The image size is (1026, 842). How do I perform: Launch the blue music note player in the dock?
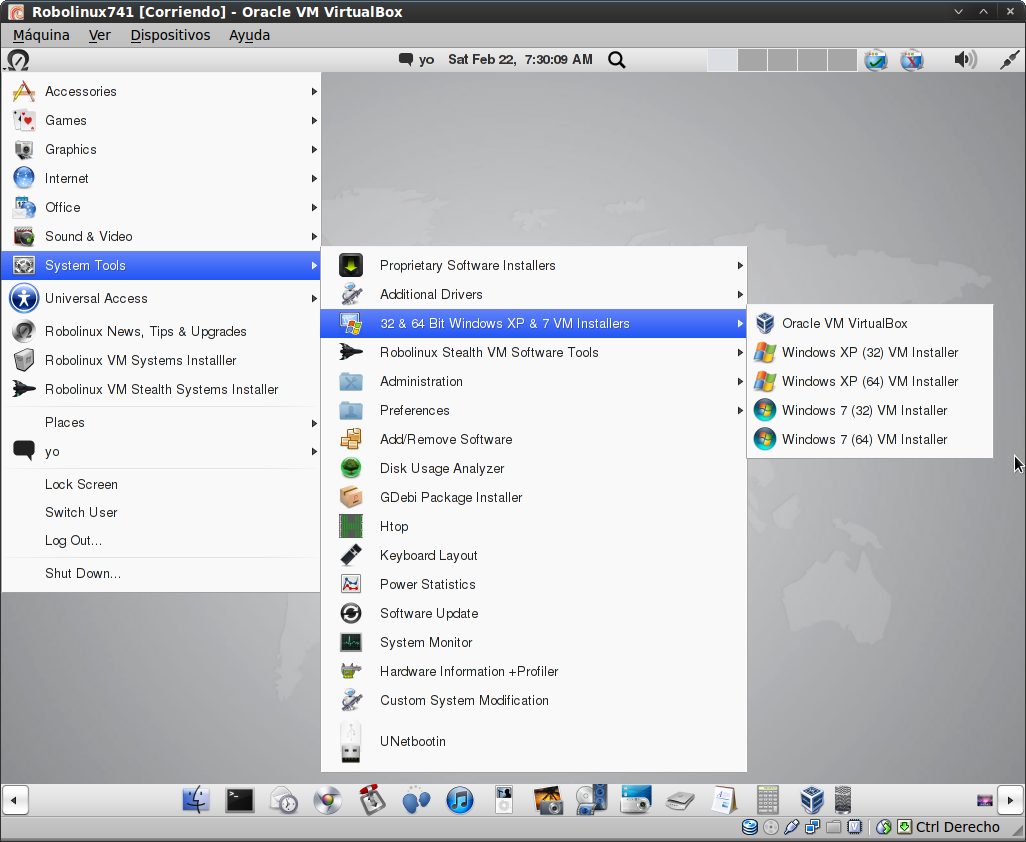coord(460,800)
